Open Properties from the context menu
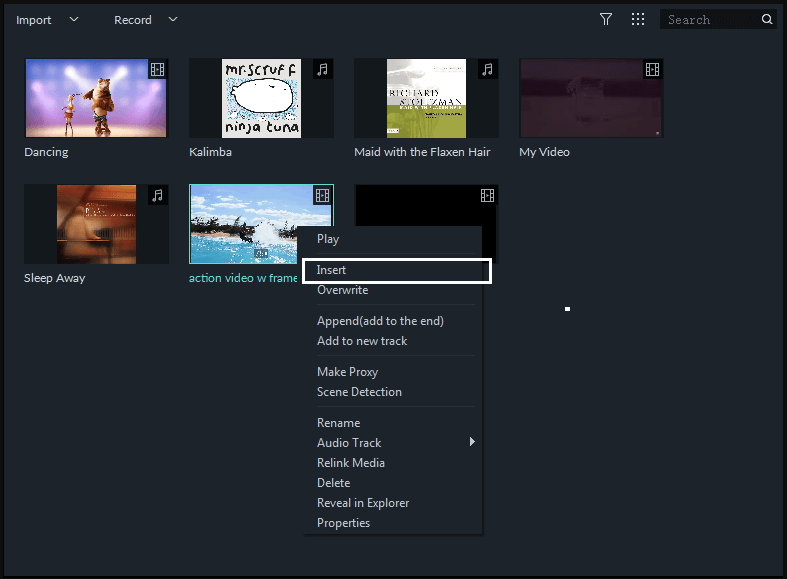Image resolution: width=787 pixels, height=579 pixels. coord(343,523)
